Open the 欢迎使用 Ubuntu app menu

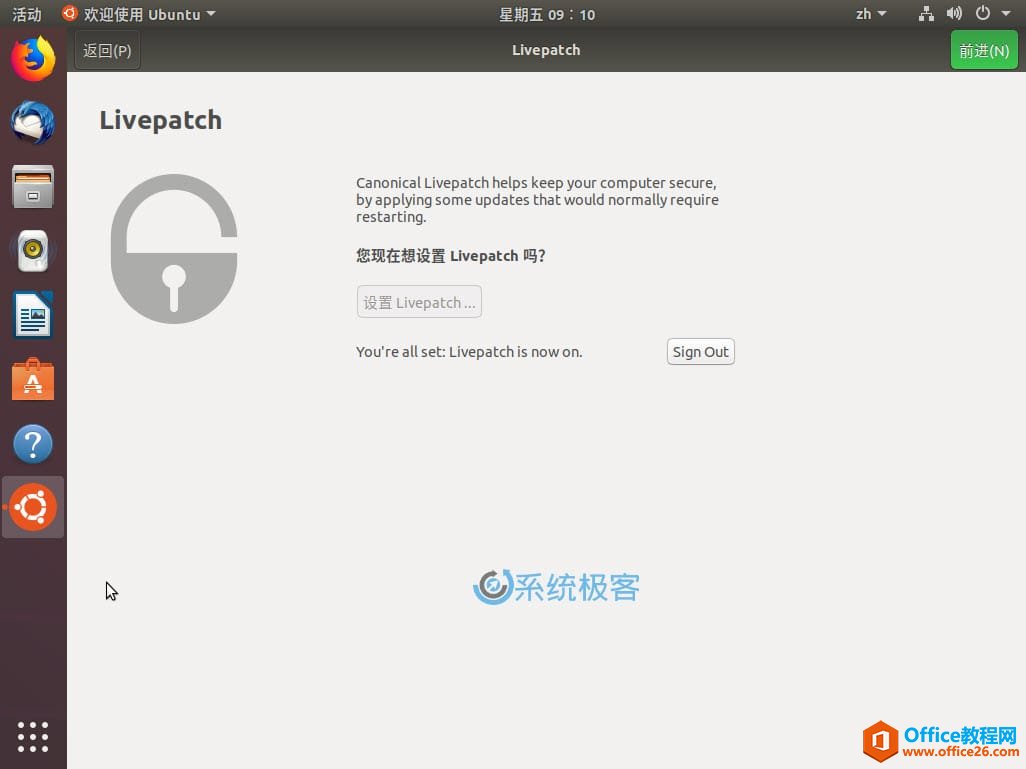[x=139, y=14]
